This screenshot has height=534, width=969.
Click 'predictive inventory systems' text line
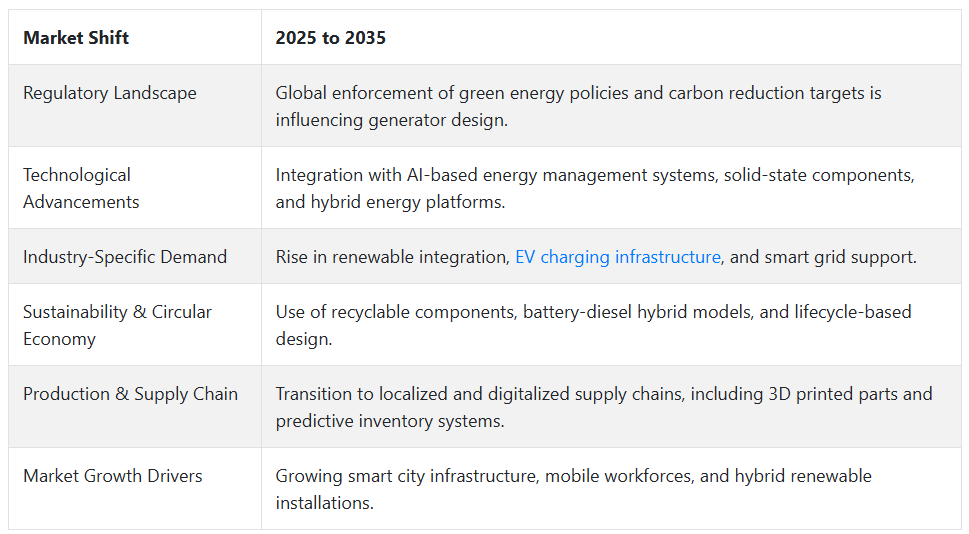click(x=390, y=421)
